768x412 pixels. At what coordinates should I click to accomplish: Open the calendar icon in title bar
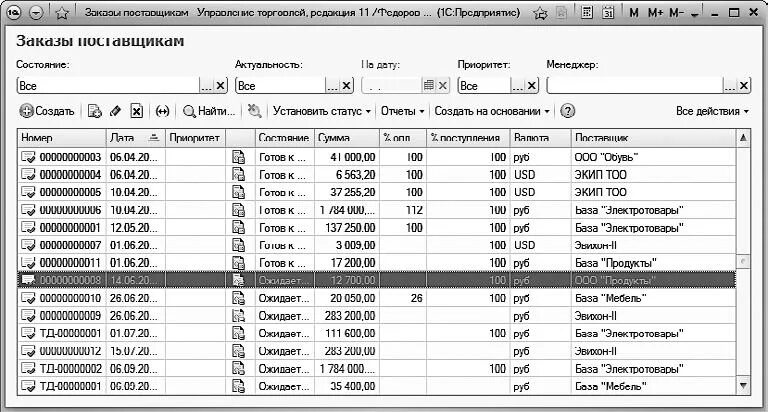(608, 12)
